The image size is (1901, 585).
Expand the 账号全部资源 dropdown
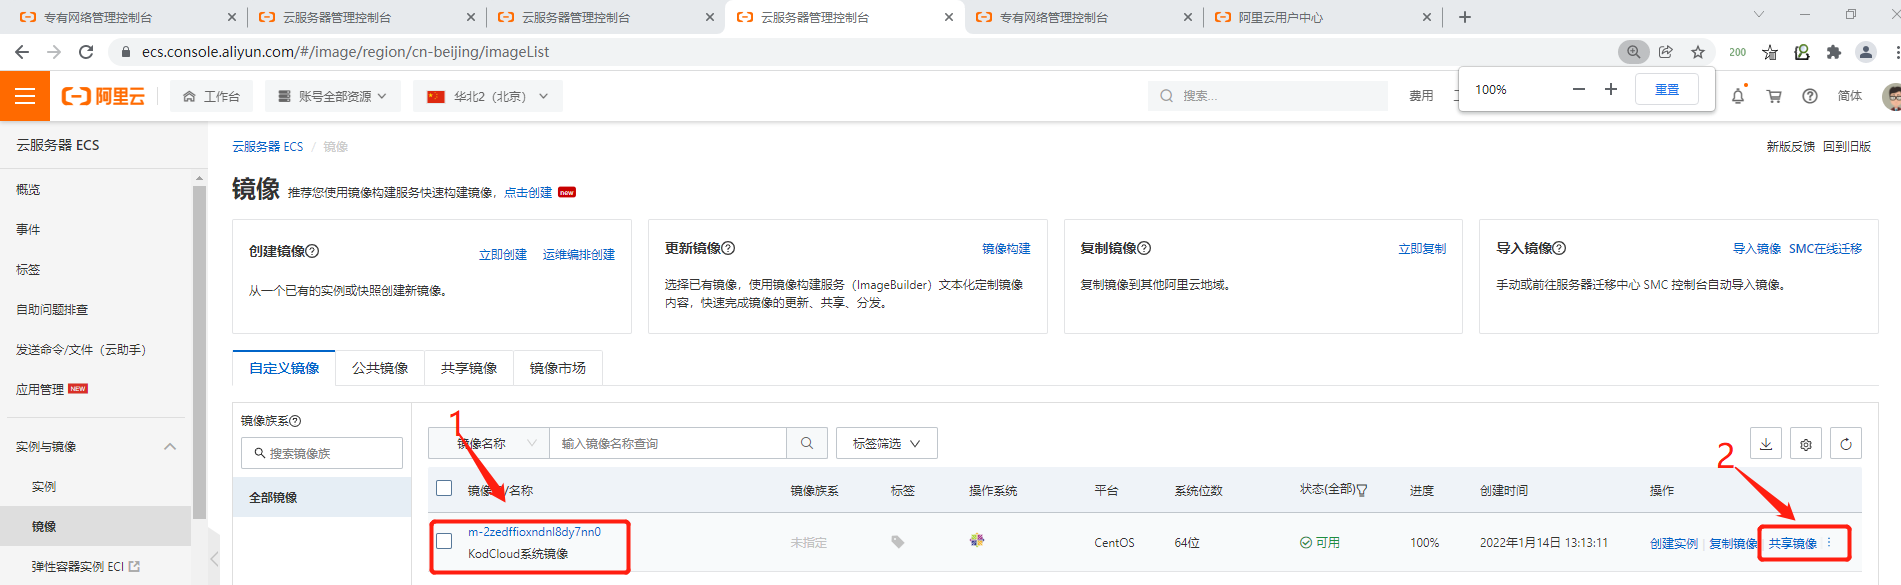333,96
